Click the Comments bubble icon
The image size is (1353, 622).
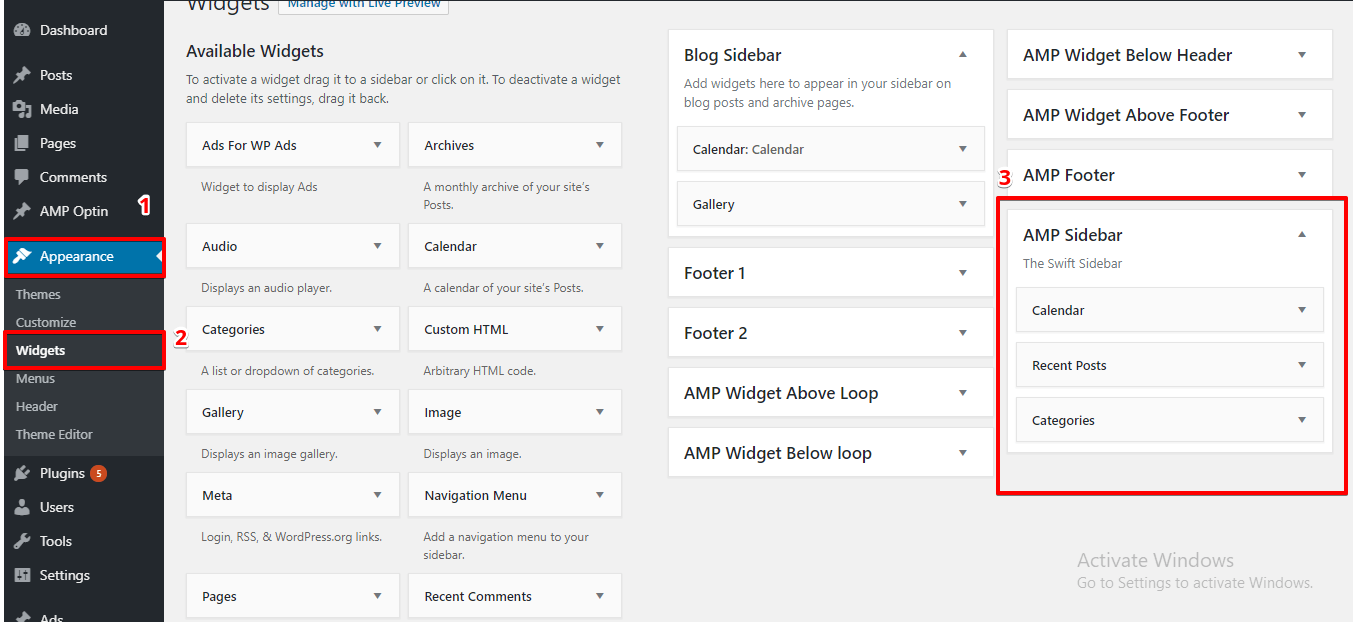pyautogui.click(x=24, y=176)
